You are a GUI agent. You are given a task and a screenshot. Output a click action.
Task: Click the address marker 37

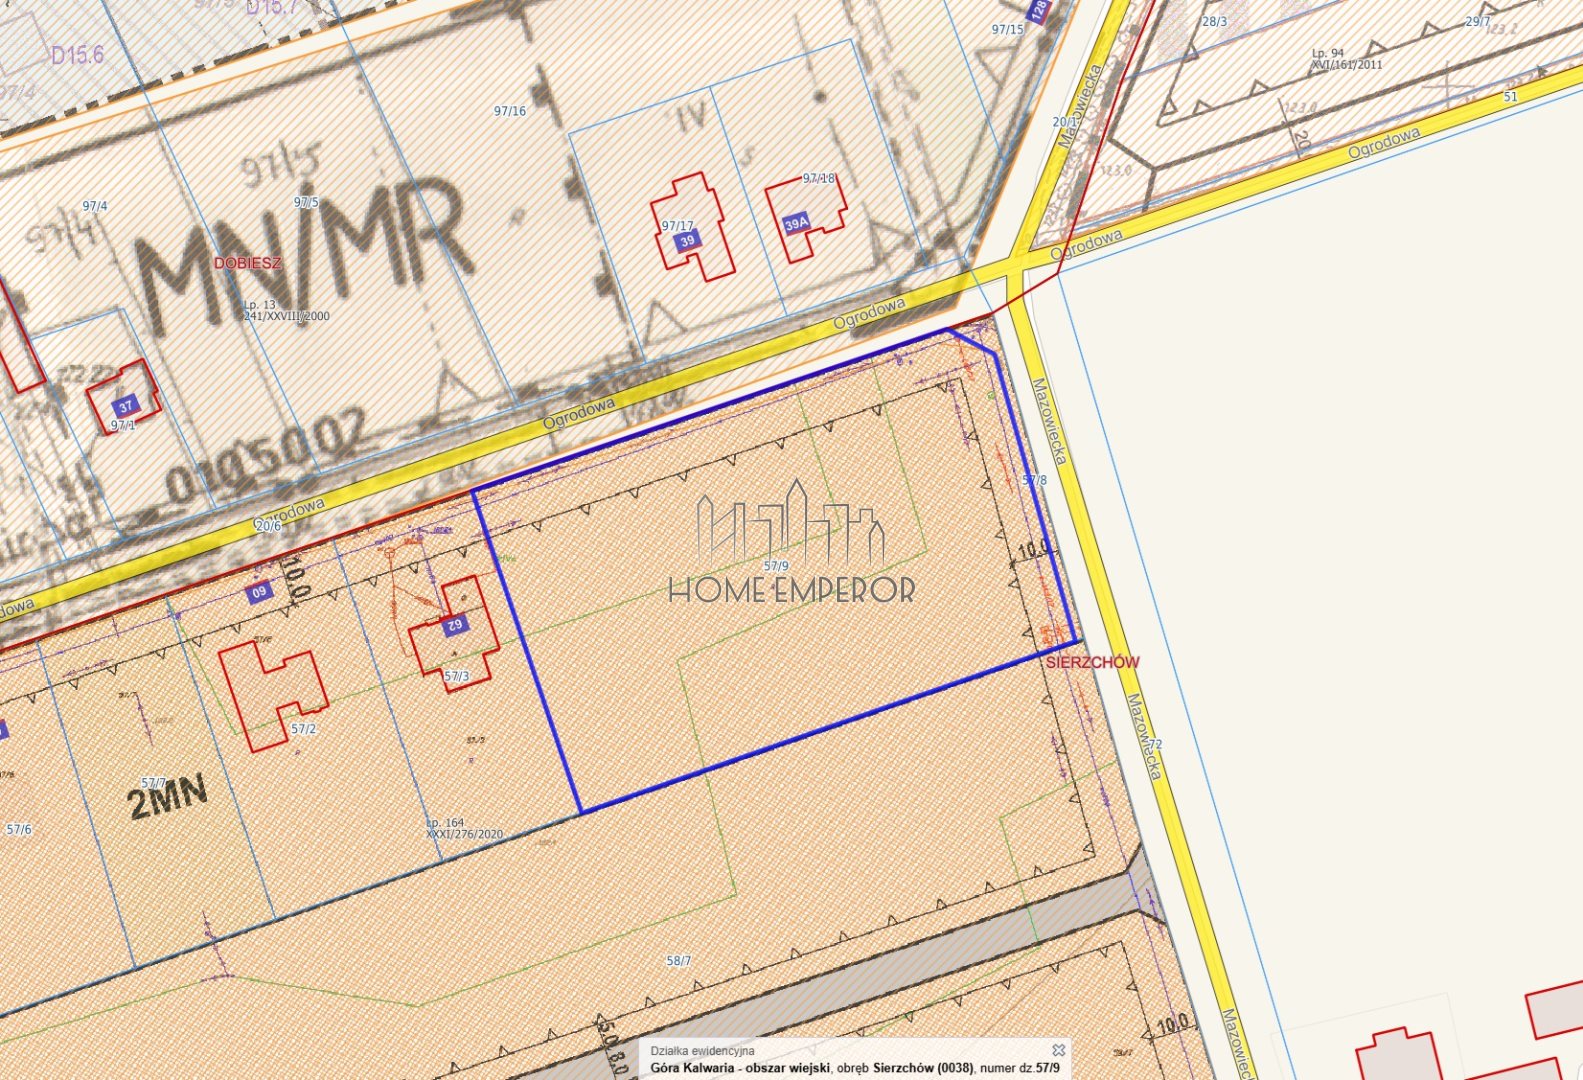pos(125,406)
